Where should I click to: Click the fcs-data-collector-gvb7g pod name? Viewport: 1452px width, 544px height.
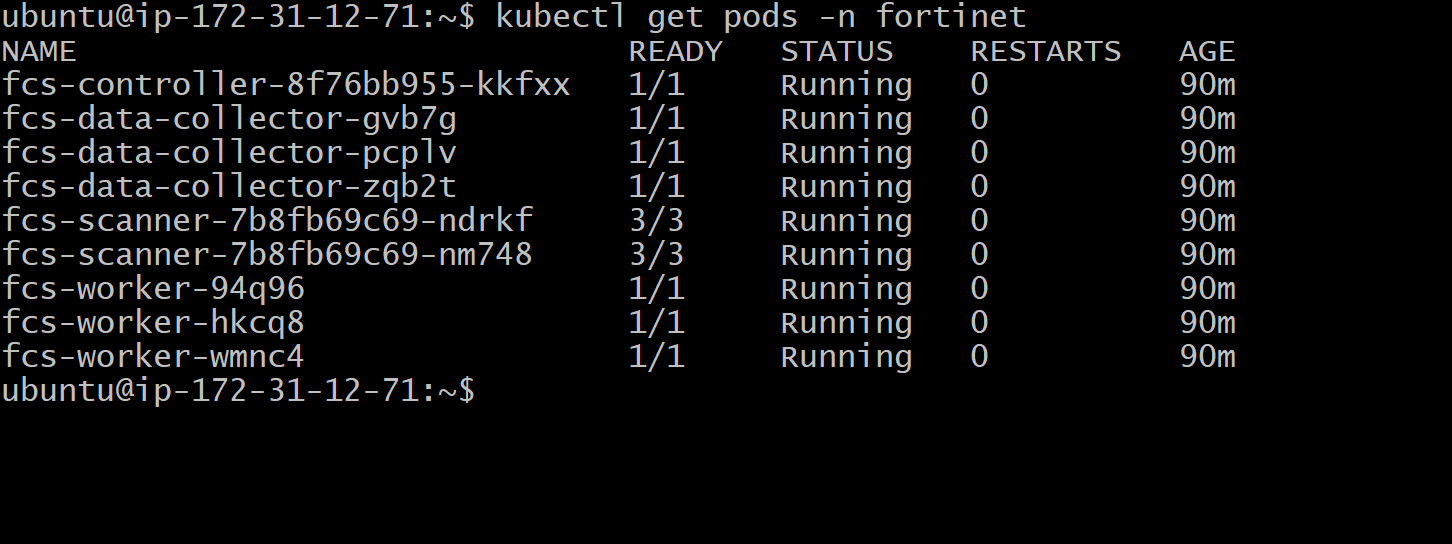(229, 120)
